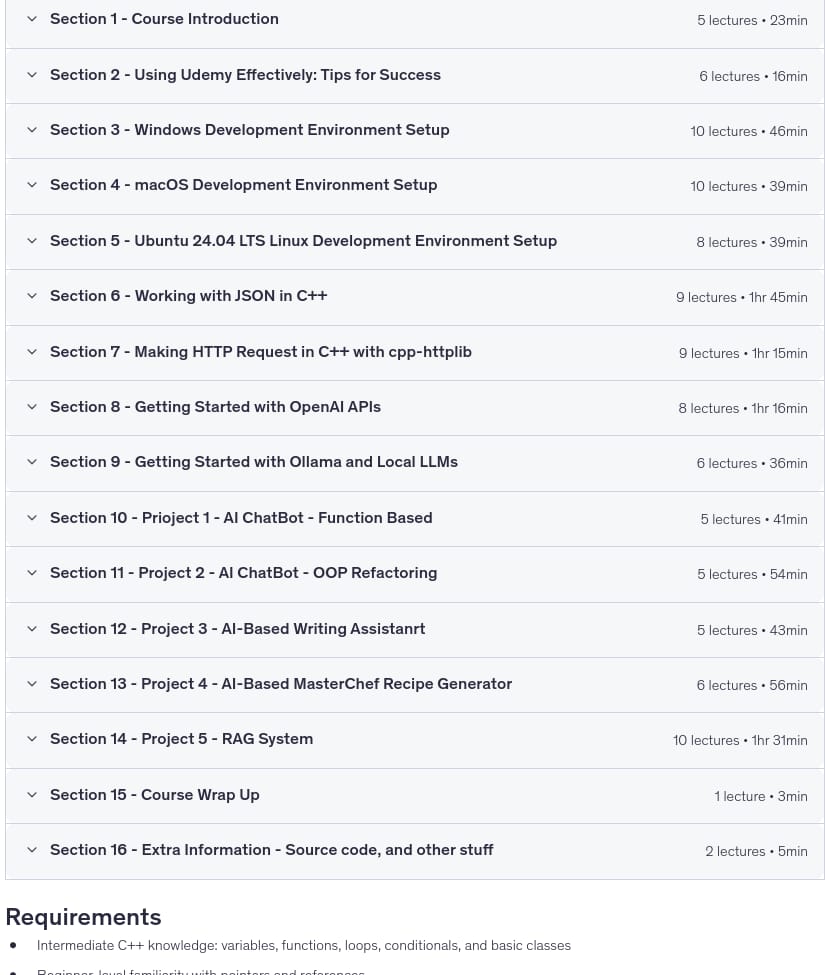This screenshot has height=975, width=825.
Task: Click the Requirements heading
Action: click(x=83, y=917)
